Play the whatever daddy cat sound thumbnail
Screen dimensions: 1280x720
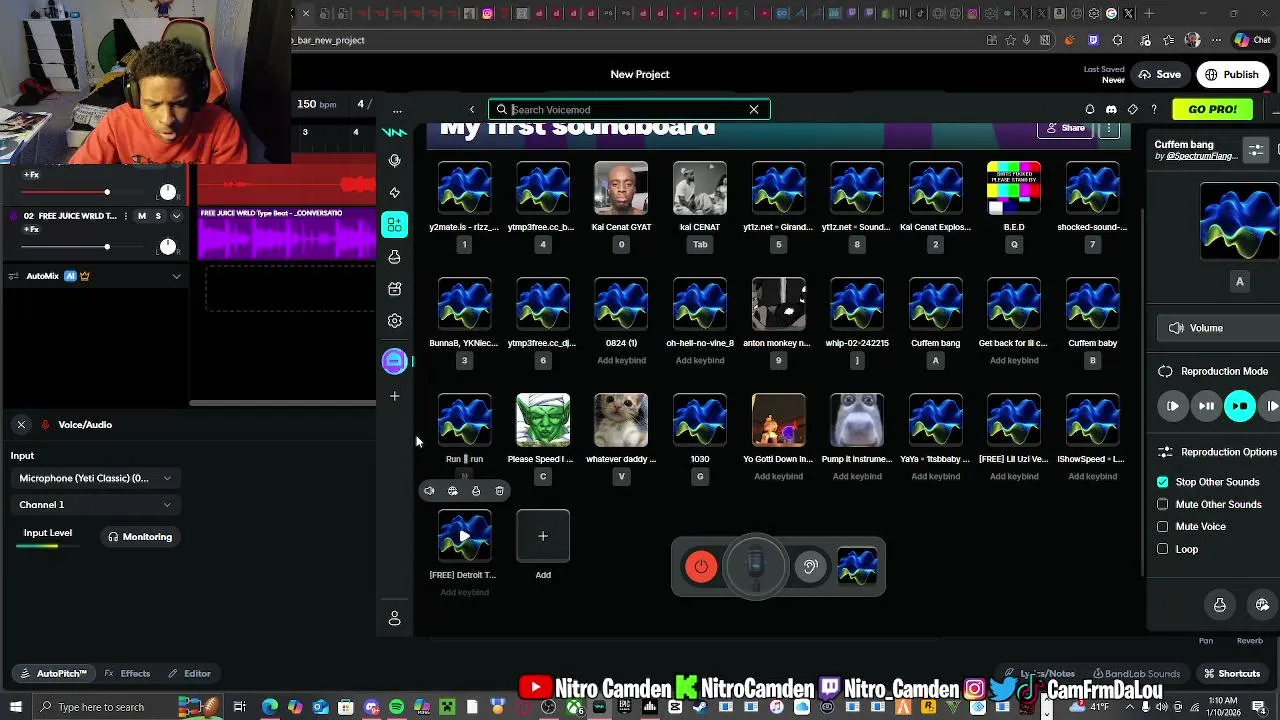pyautogui.click(x=621, y=420)
